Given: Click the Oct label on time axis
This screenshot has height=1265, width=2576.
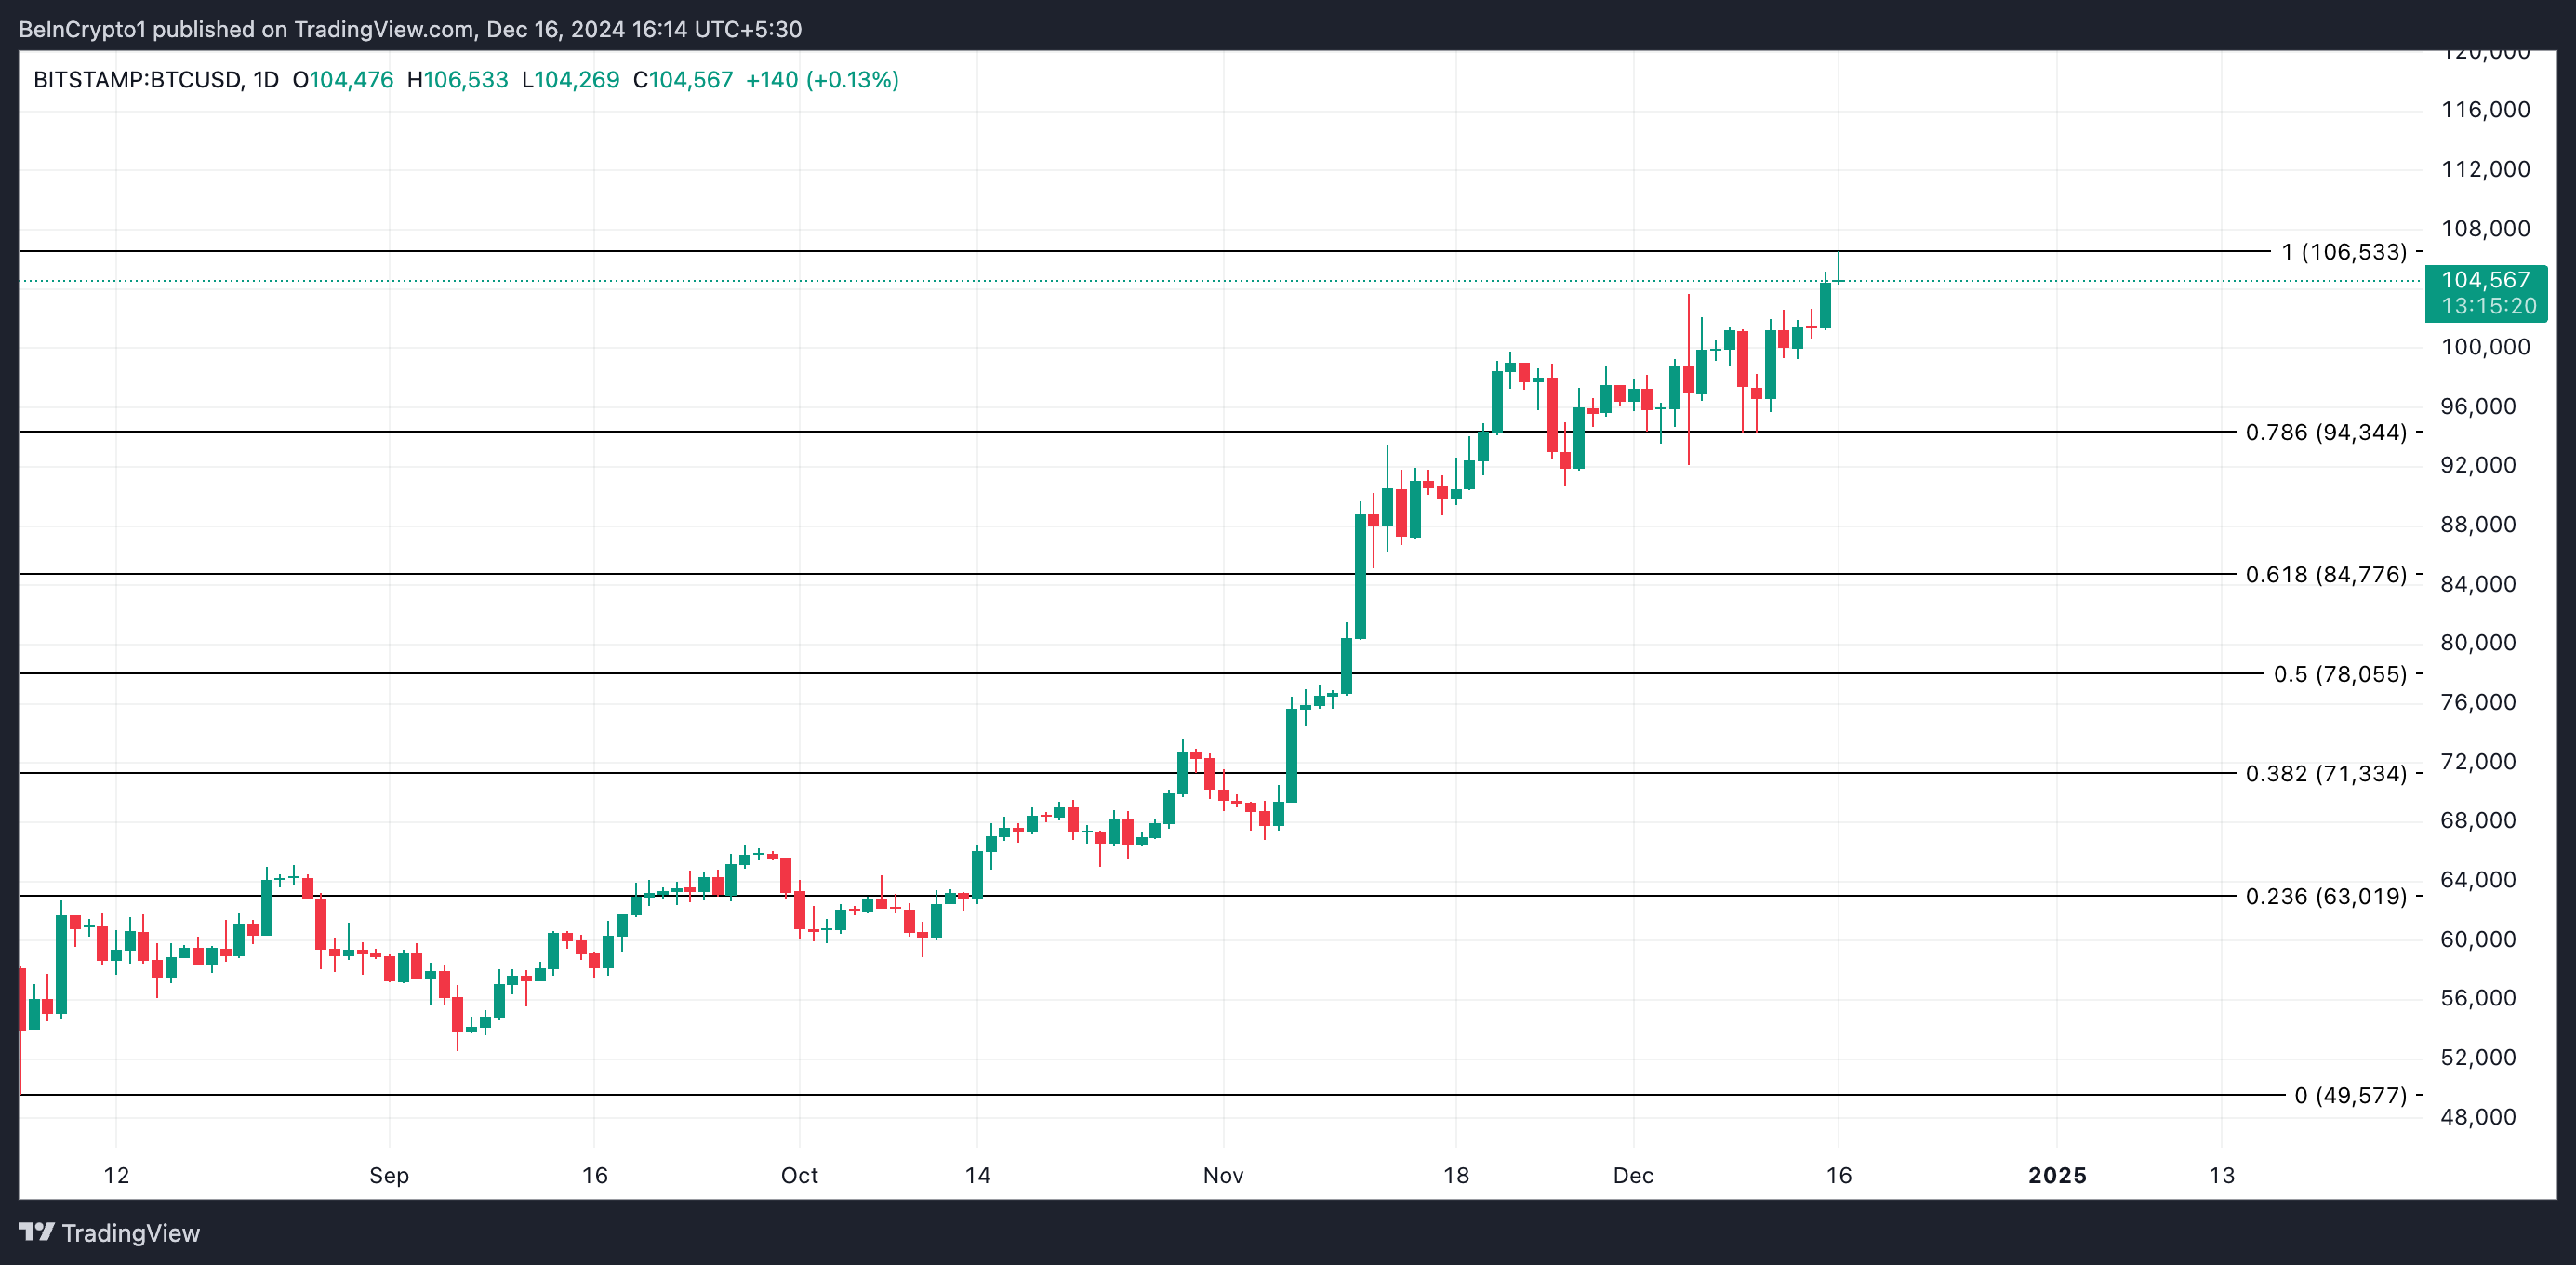Looking at the screenshot, I should (x=799, y=1175).
